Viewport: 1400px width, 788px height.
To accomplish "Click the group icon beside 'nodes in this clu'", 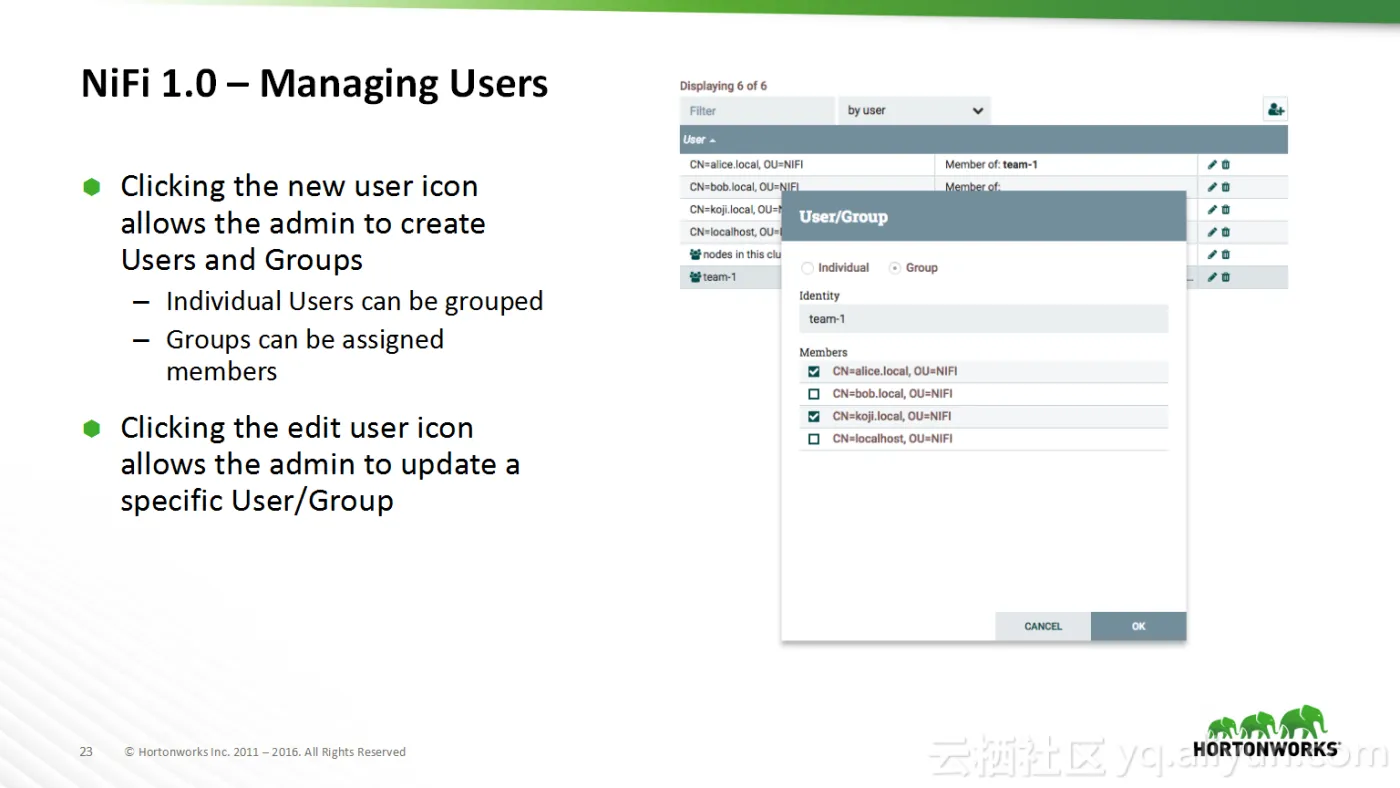I will [x=695, y=254].
